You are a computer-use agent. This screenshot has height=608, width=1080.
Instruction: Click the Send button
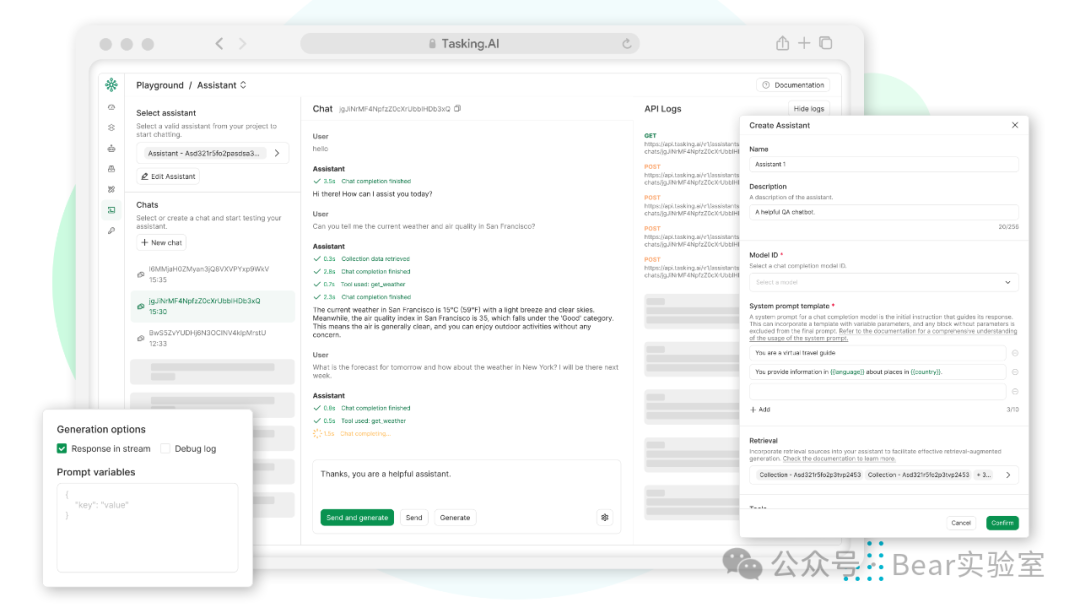[x=414, y=517]
